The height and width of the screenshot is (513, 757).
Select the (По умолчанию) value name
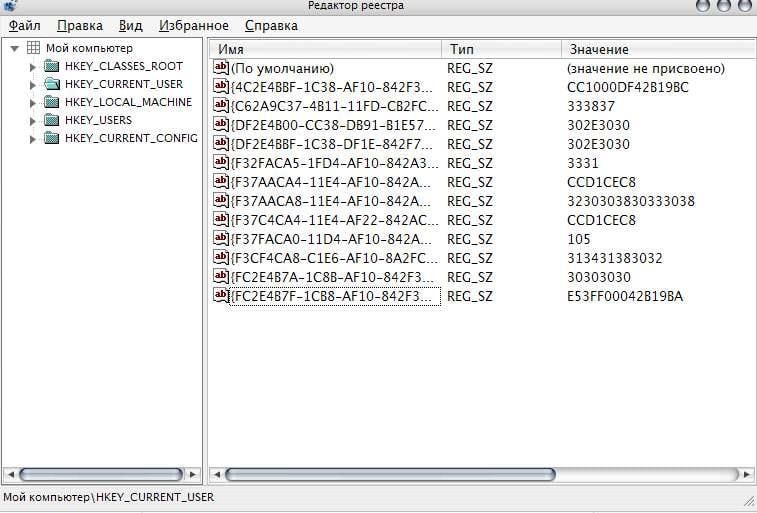coord(282,69)
